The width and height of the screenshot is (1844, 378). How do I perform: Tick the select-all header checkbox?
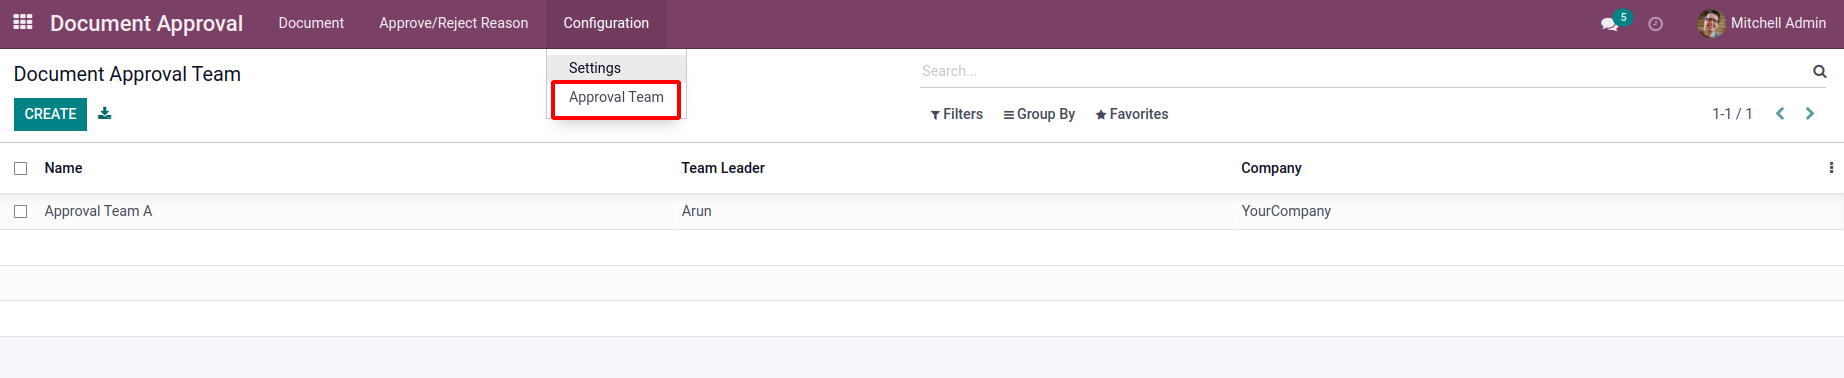point(20,168)
